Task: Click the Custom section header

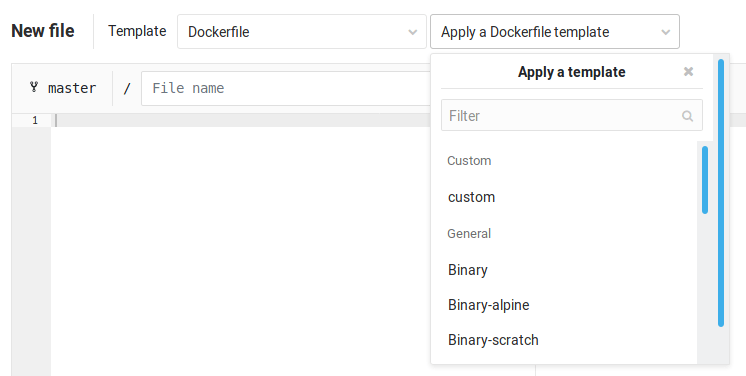Action: tap(469, 161)
